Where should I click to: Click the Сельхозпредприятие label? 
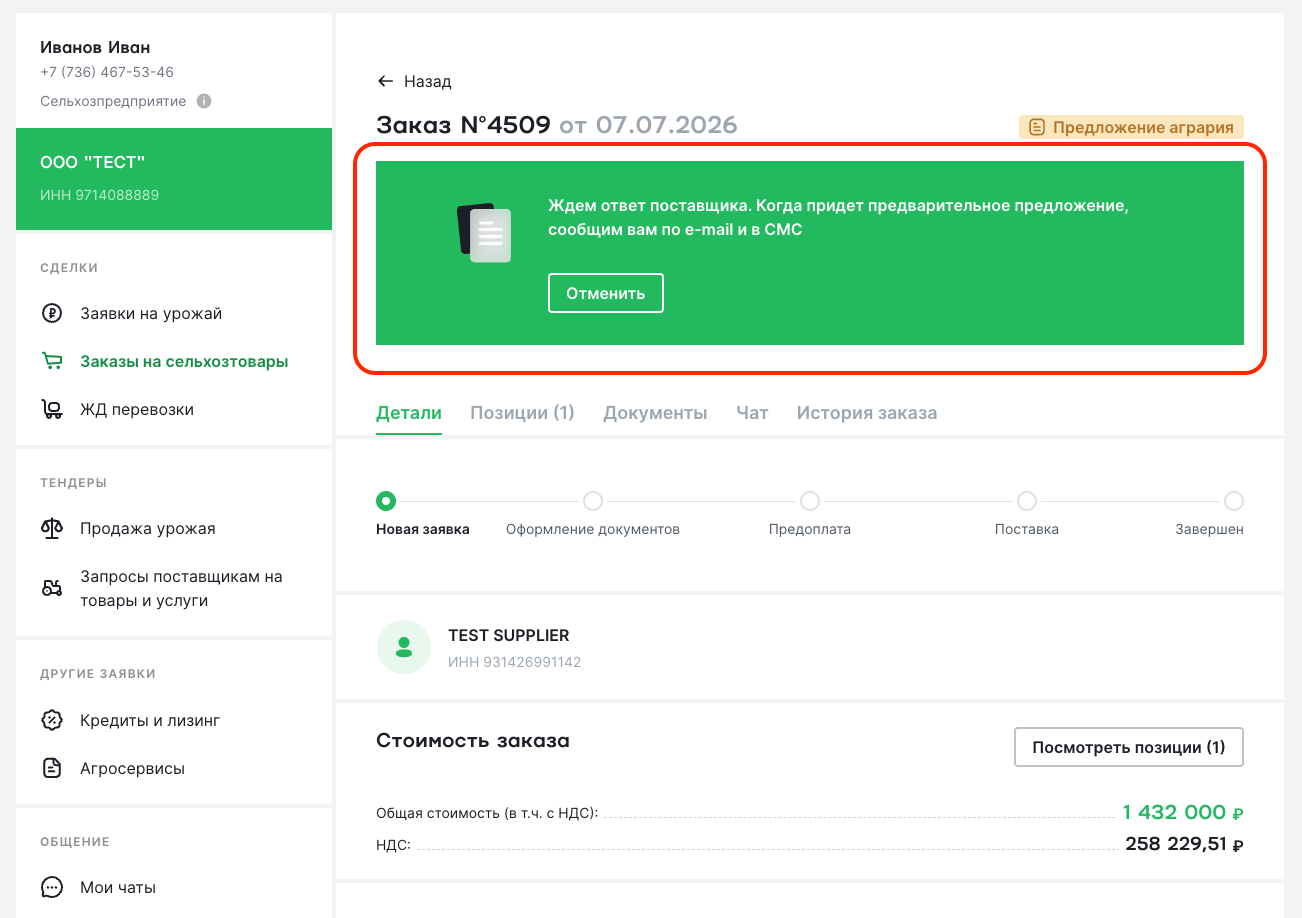(113, 101)
